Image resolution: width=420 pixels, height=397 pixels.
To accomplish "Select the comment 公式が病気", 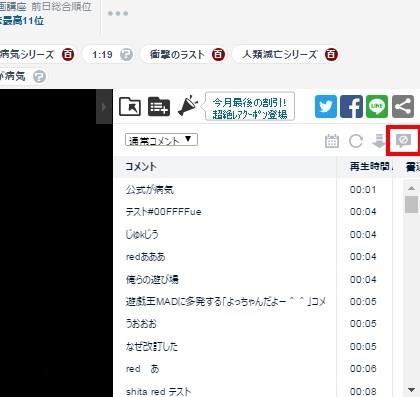I will pos(150,190).
